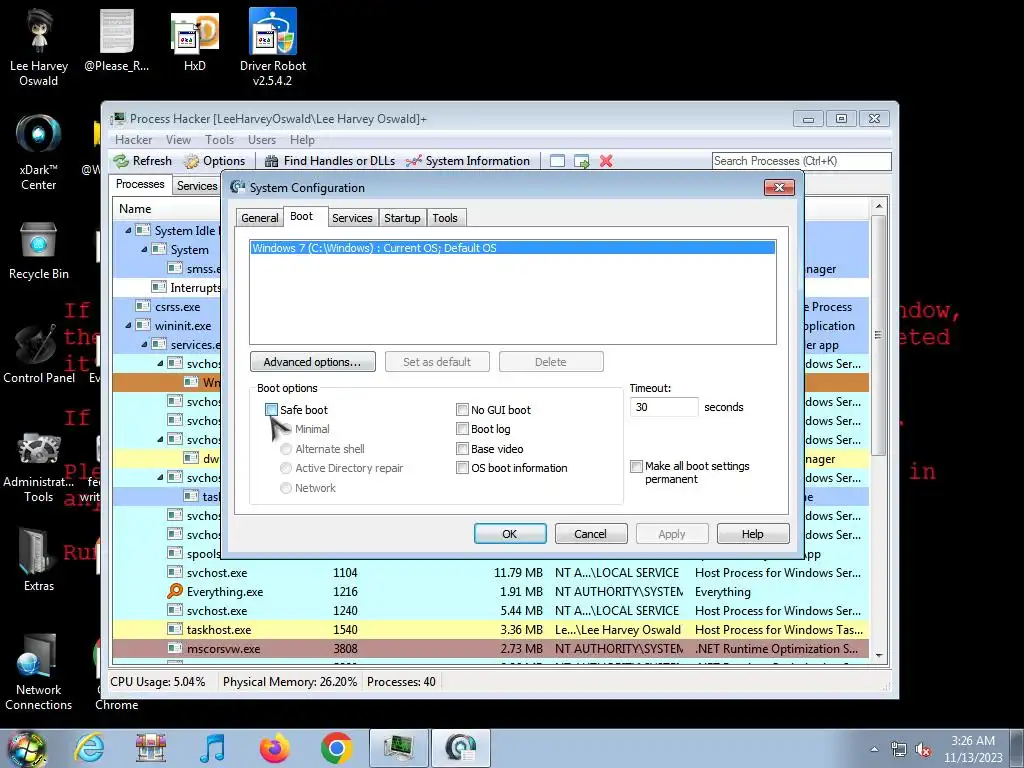Screen dimensions: 1024x768
Task: Select the Network radio button
Action: point(285,488)
